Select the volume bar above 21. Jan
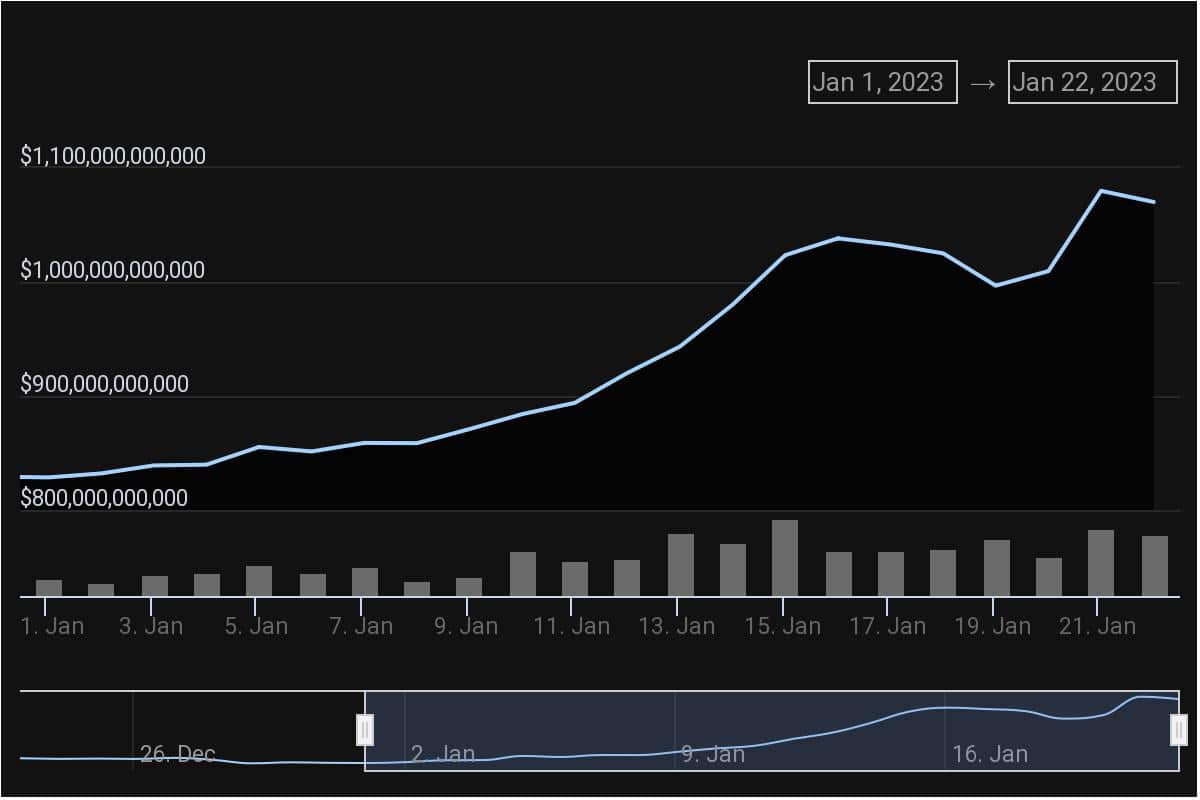This screenshot has width=1200, height=800. [x=1101, y=563]
